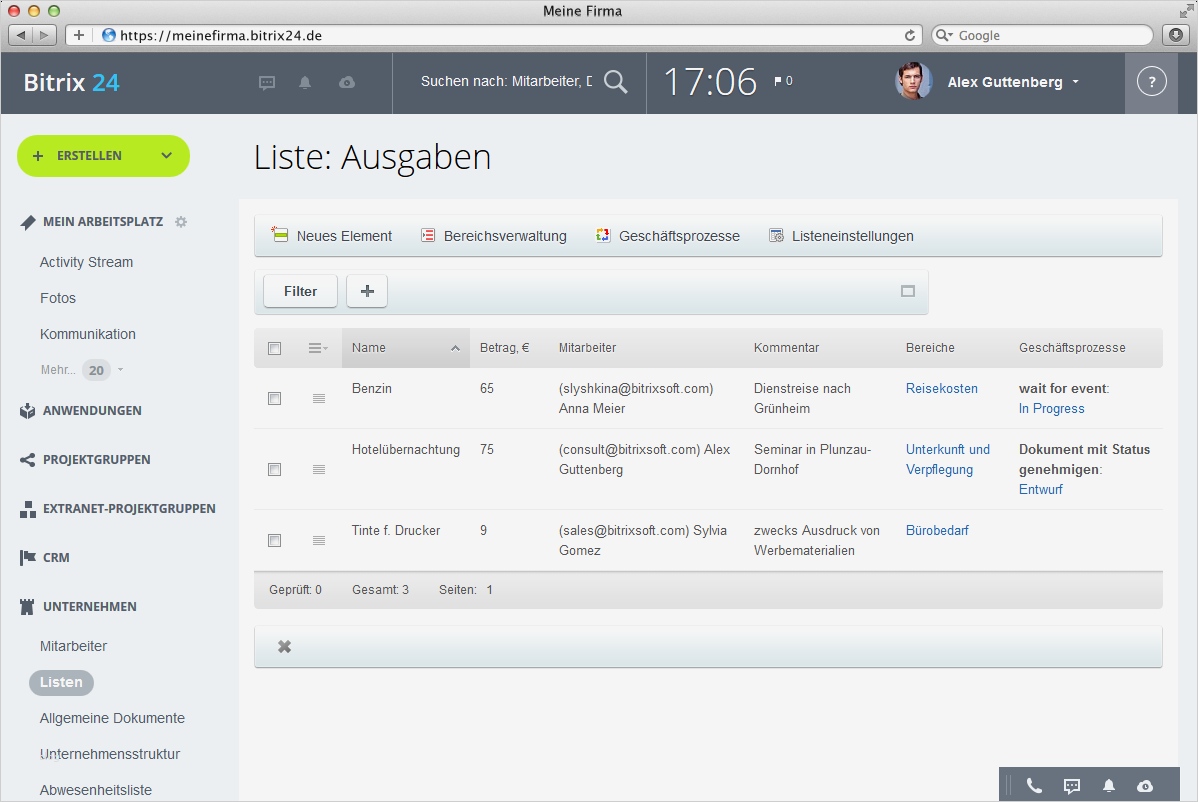Screen dimensions: 1198x802
Task: Open Kommunikation in sidebar
Action: pos(88,334)
